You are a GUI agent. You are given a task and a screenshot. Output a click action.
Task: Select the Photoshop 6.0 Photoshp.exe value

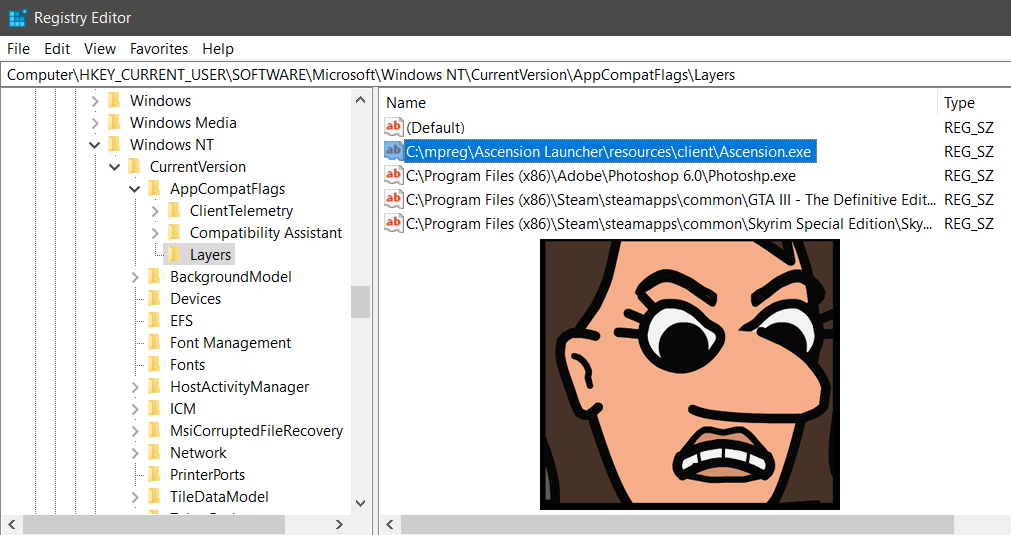(x=601, y=176)
